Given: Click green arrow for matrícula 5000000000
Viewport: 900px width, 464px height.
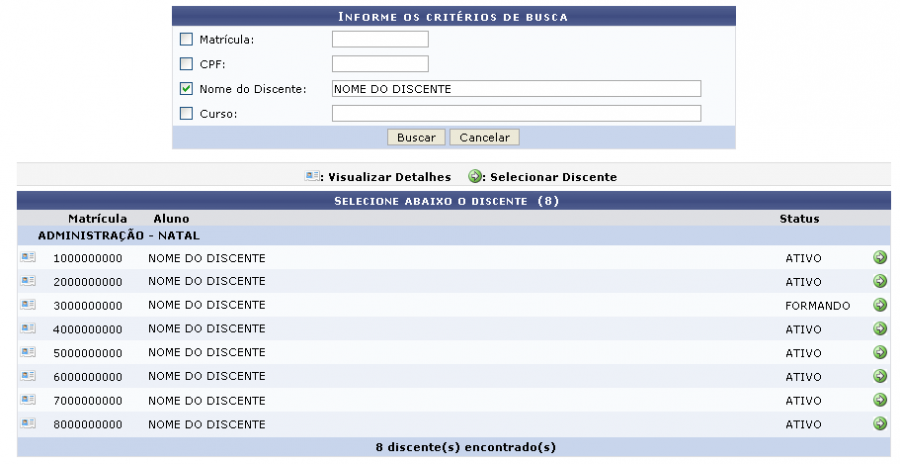Looking at the screenshot, I should click(880, 352).
